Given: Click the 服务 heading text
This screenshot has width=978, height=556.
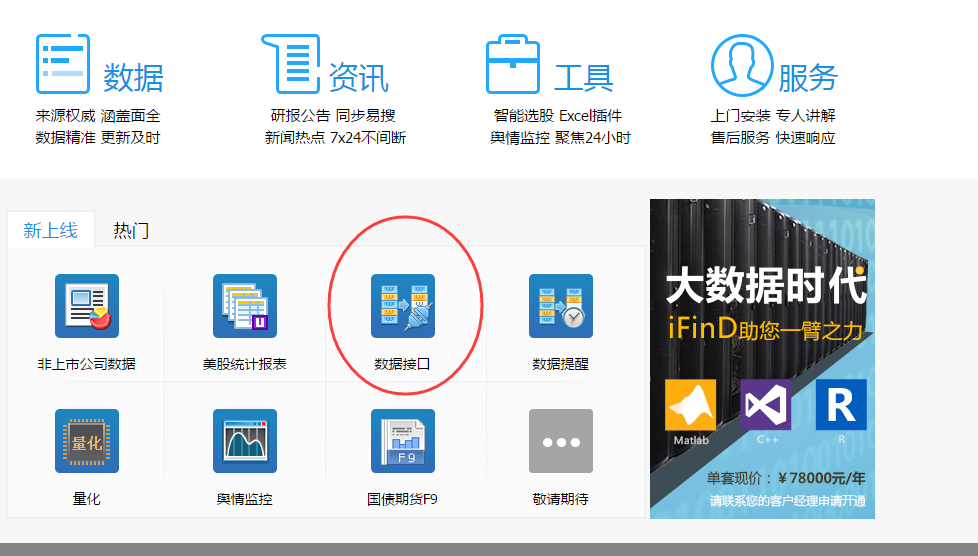Looking at the screenshot, I should point(808,78).
